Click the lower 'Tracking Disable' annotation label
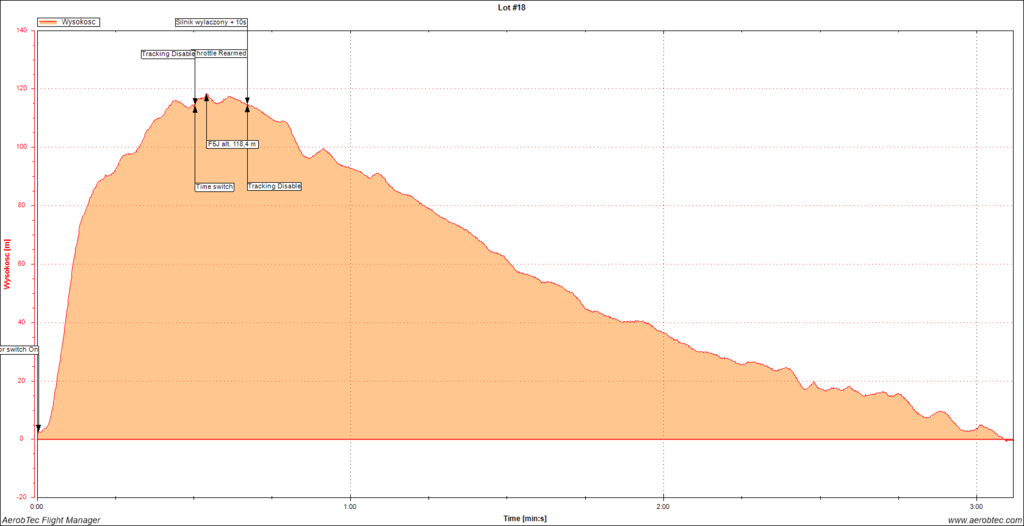 (x=274, y=186)
